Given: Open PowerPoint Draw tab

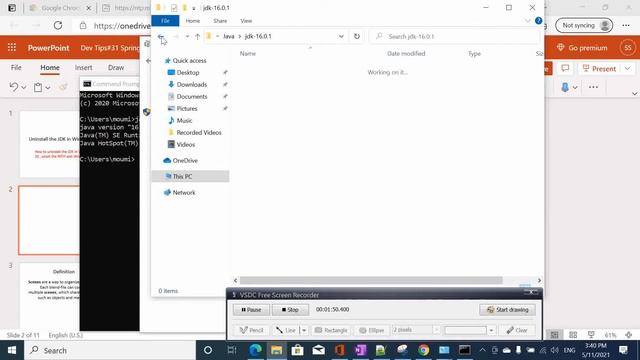Looking at the screenshot, I should coord(116,68).
